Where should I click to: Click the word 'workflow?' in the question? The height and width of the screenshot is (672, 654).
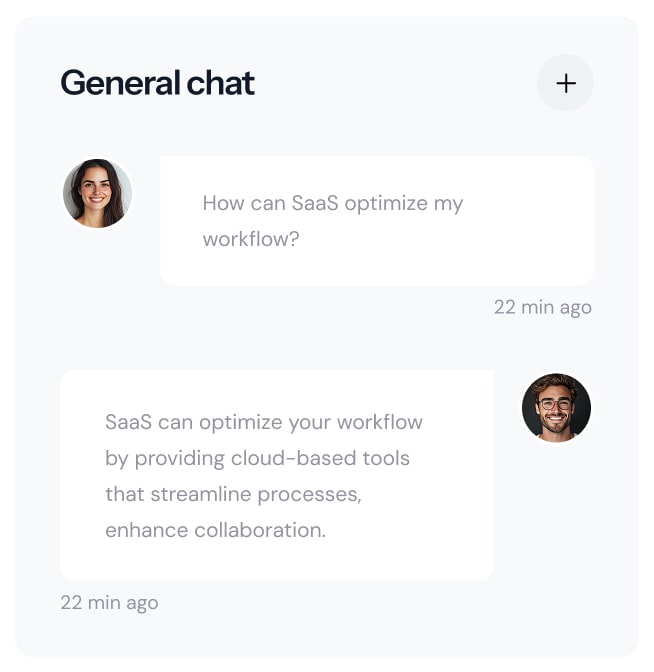click(251, 240)
